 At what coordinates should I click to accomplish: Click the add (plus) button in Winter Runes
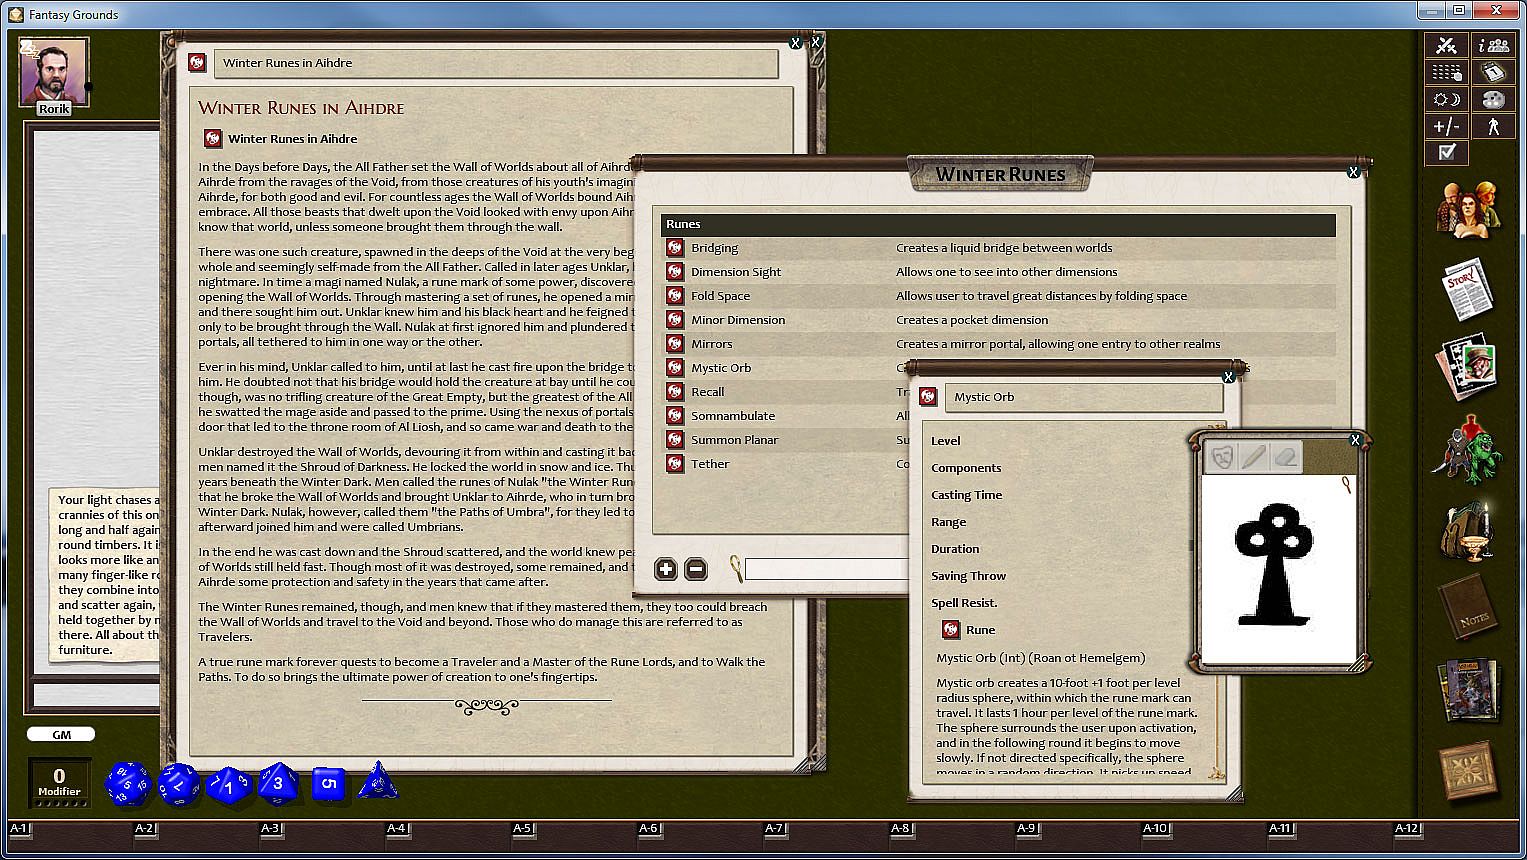pyautogui.click(x=666, y=569)
